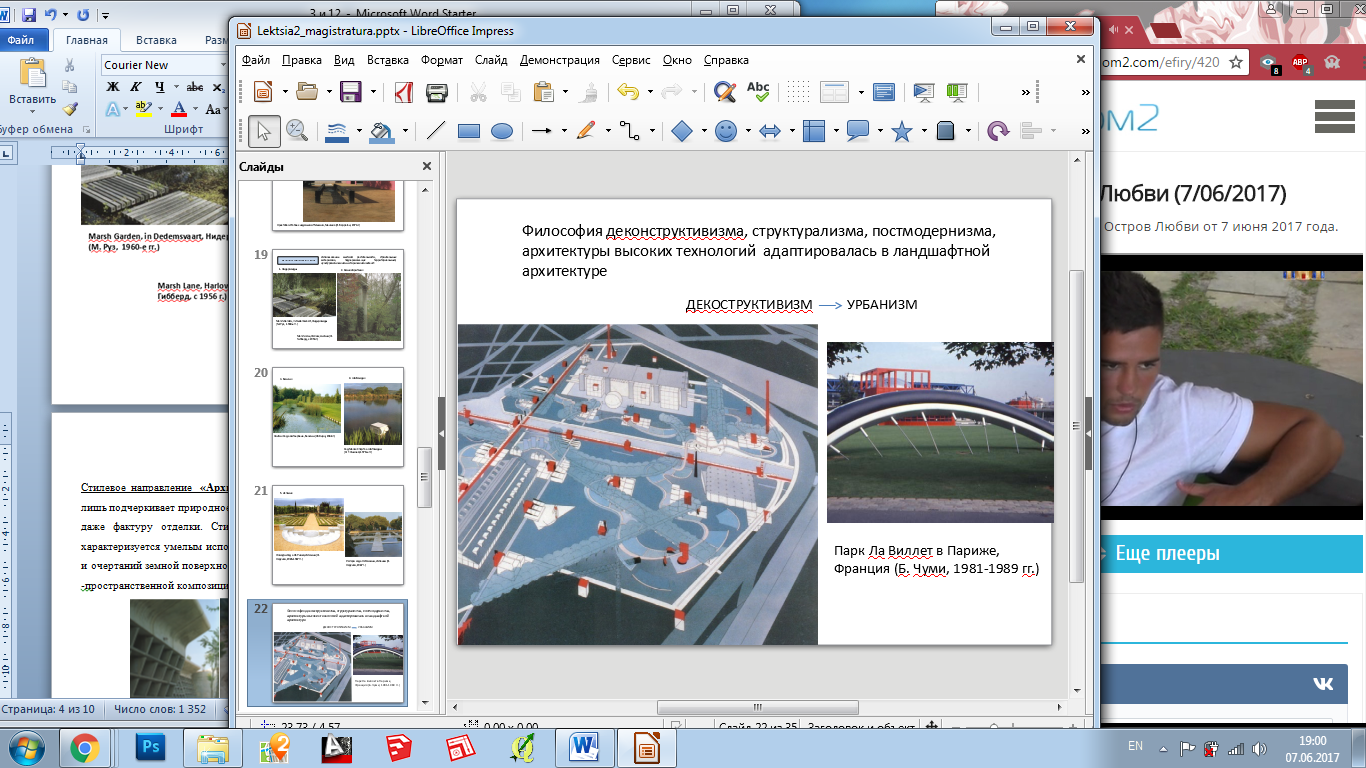Select the Line drawing tool
Image resolution: width=1366 pixels, height=768 pixels.
pos(436,131)
